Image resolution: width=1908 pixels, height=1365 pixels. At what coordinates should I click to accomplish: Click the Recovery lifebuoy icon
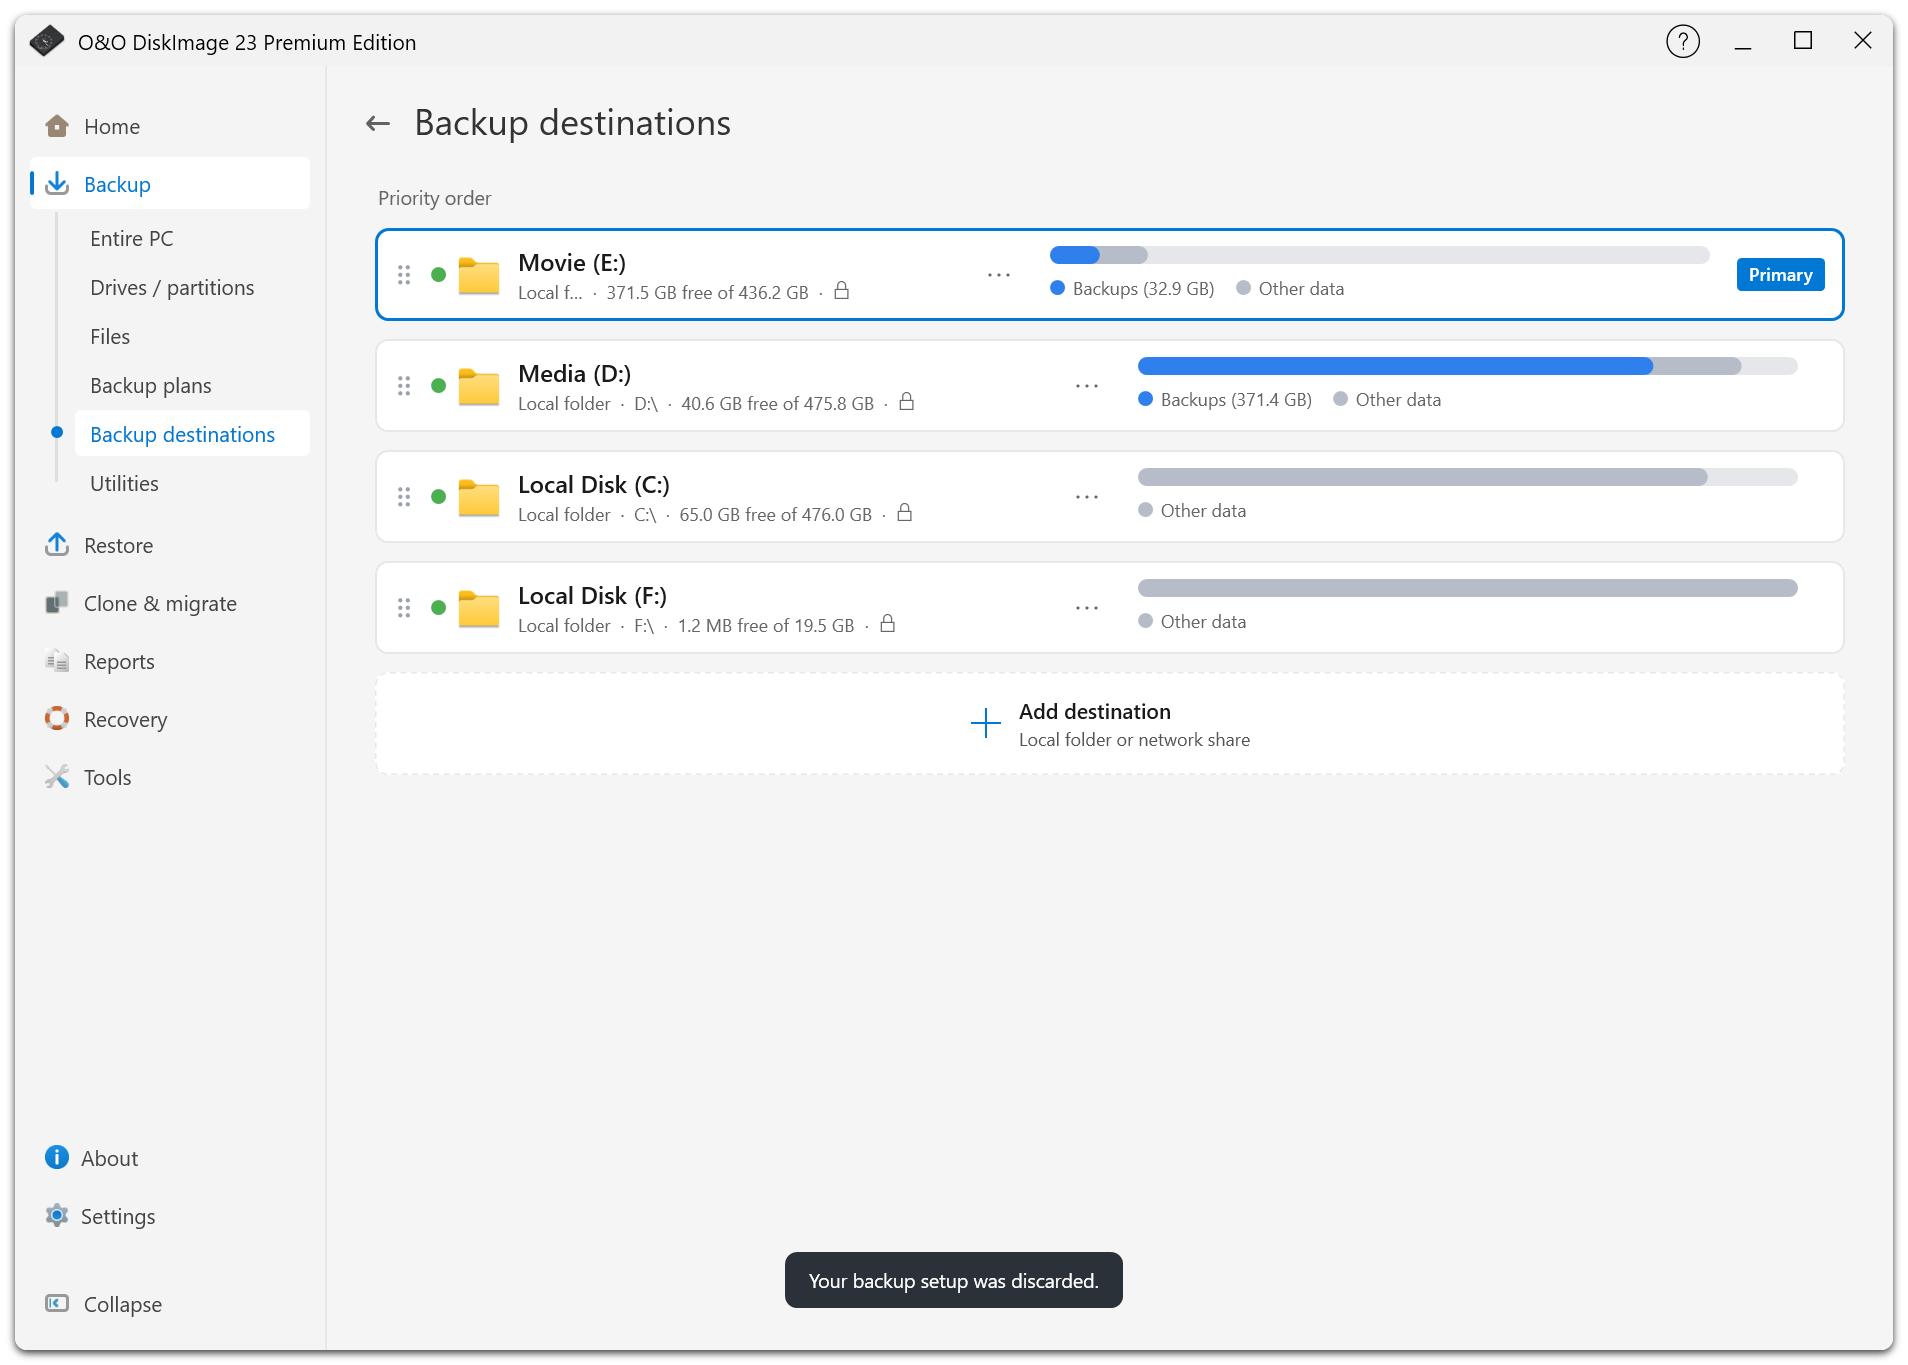[x=57, y=719]
